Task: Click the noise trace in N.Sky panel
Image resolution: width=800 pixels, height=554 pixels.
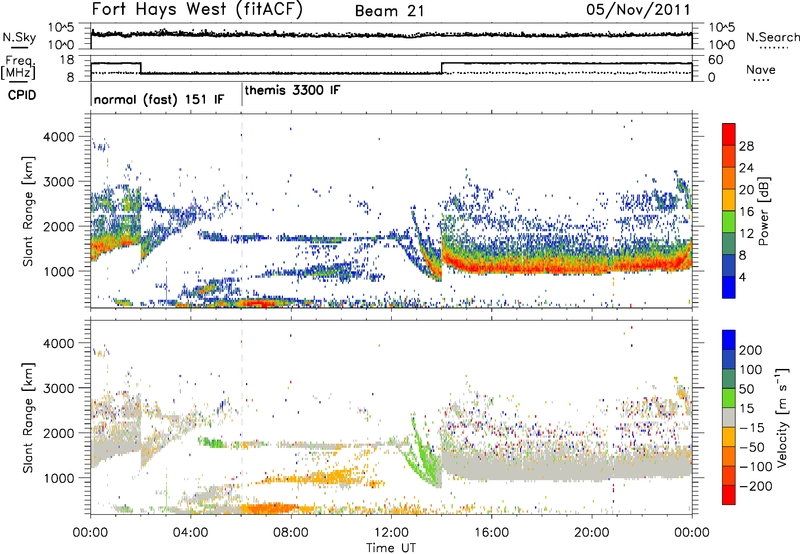Action: click(x=391, y=34)
